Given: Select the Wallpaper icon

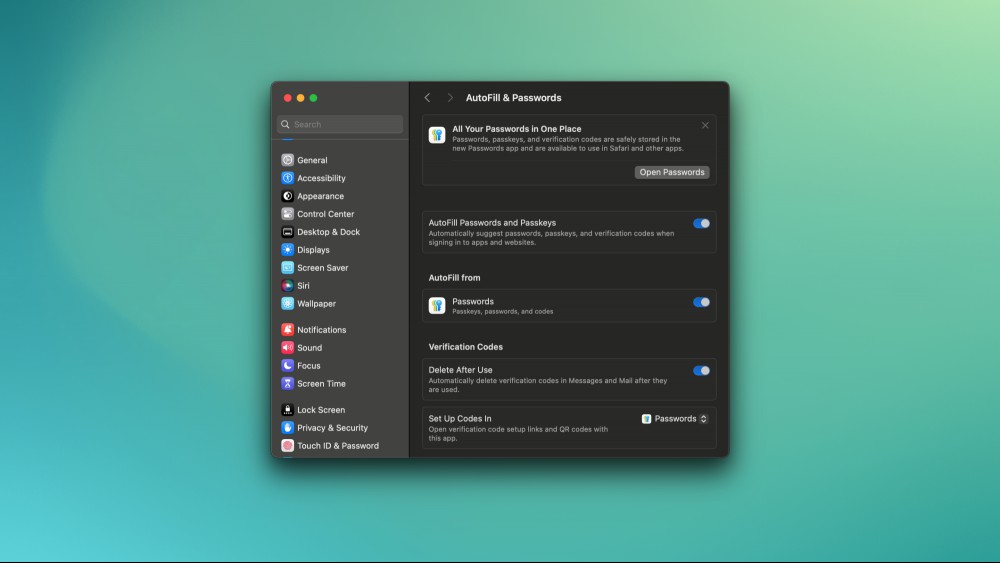Looking at the screenshot, I should click(x=288, y=303).
